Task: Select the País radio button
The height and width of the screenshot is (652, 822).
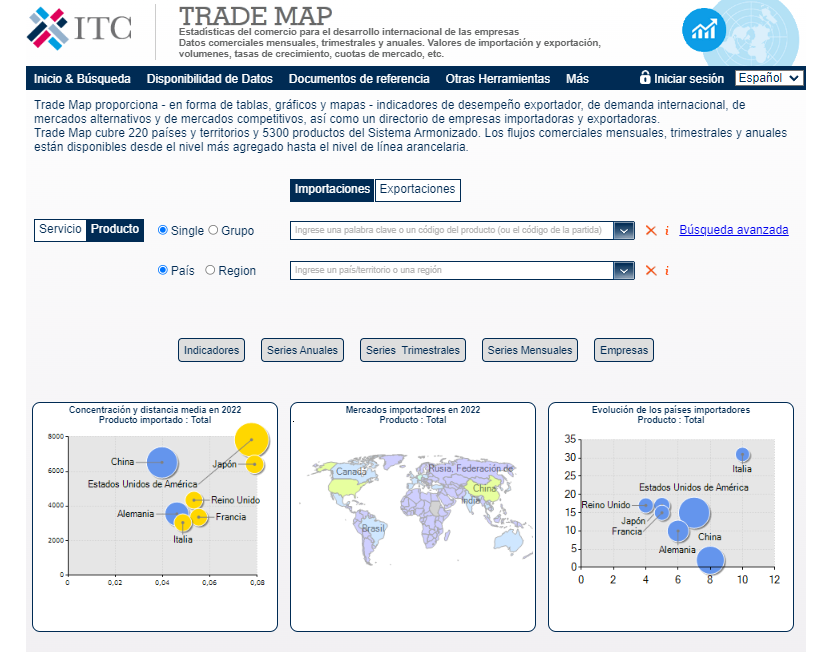Action: [163, 270]
